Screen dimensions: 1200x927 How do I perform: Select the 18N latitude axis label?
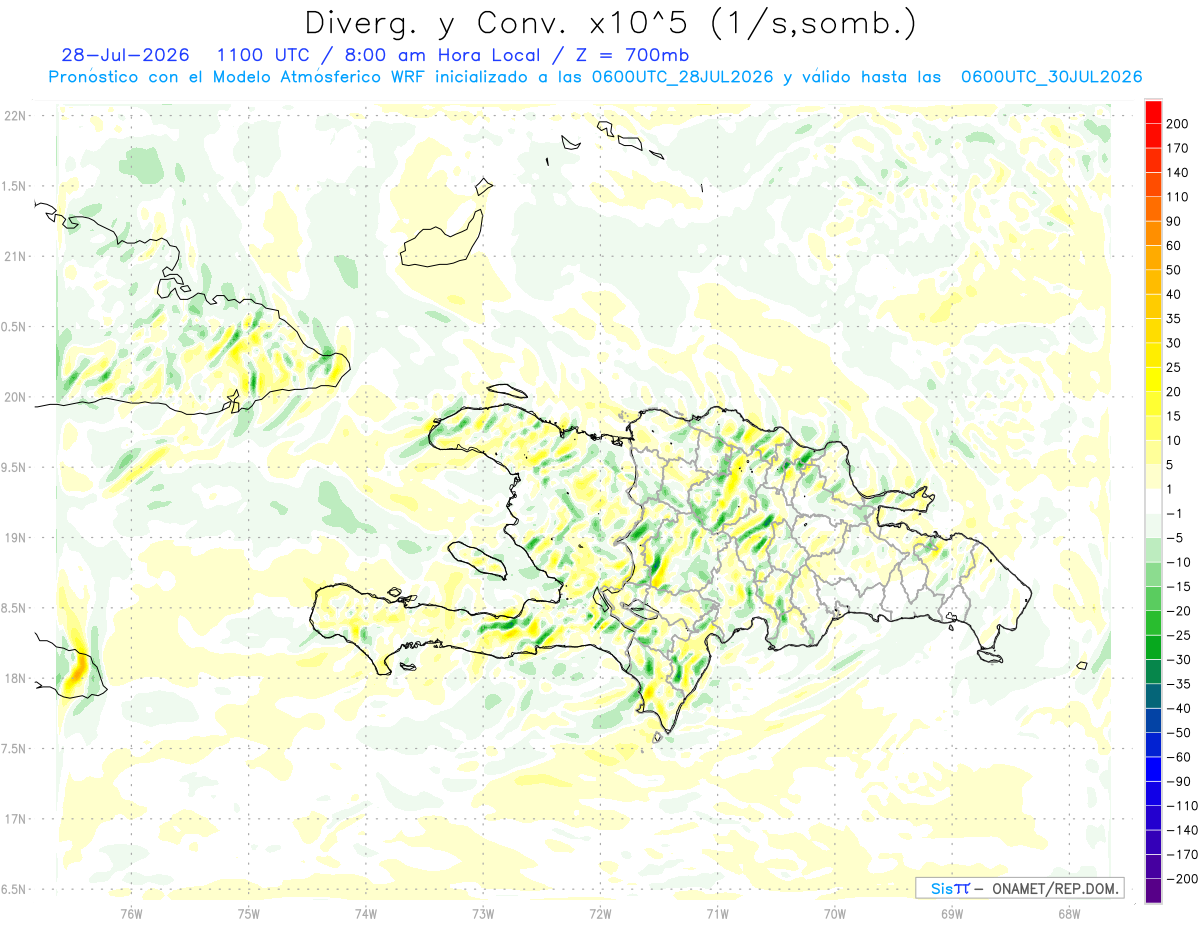[x=17, y=678]
